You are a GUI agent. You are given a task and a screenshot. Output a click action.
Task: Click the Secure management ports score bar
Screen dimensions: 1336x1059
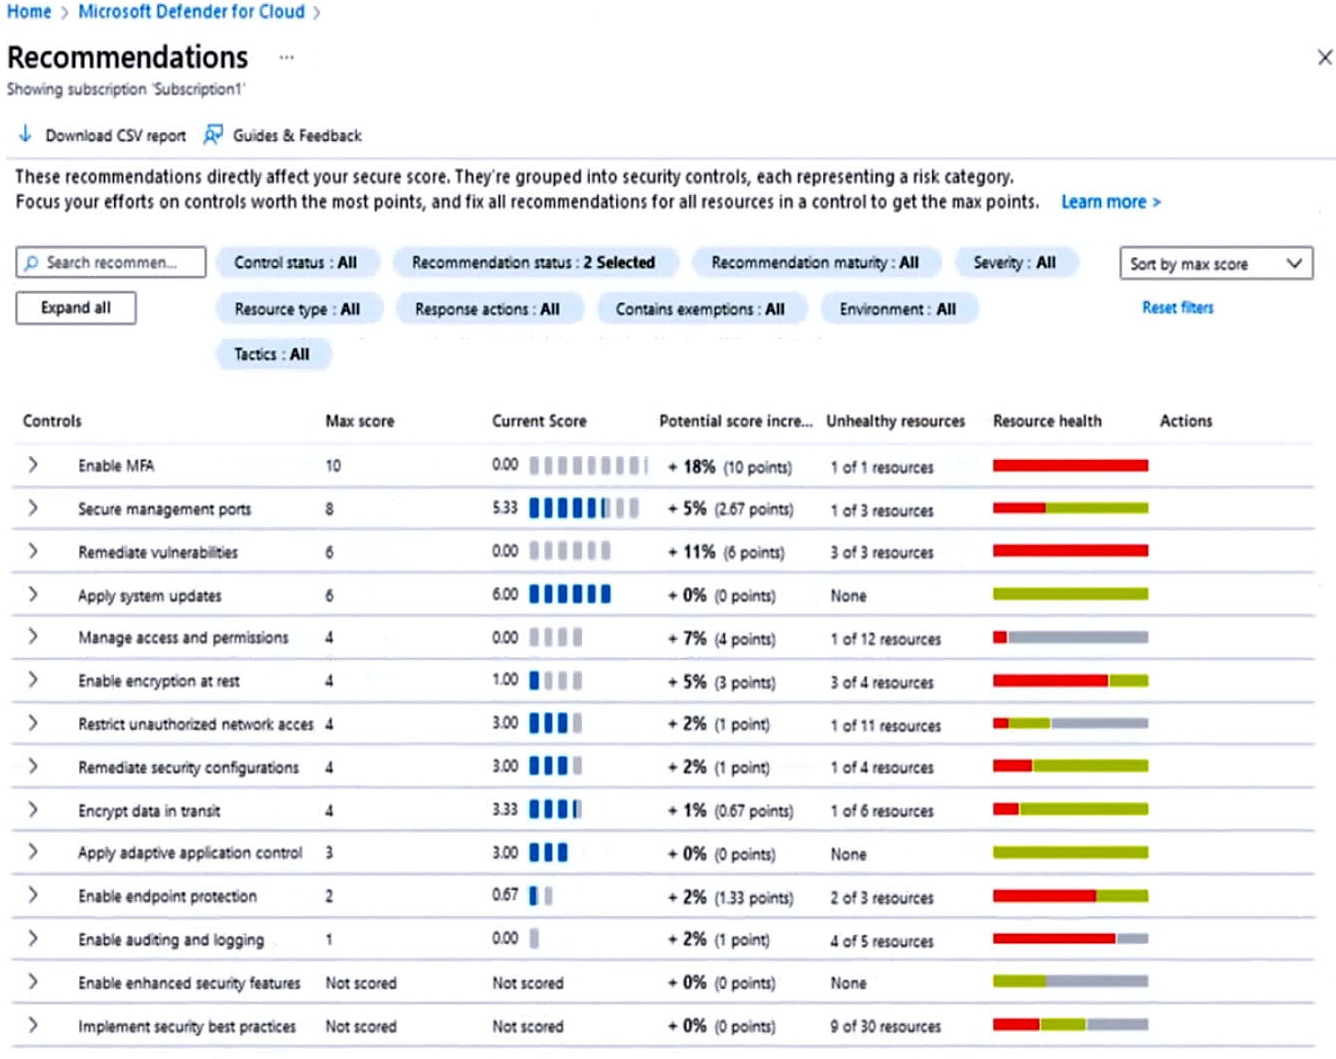point(584,508)
